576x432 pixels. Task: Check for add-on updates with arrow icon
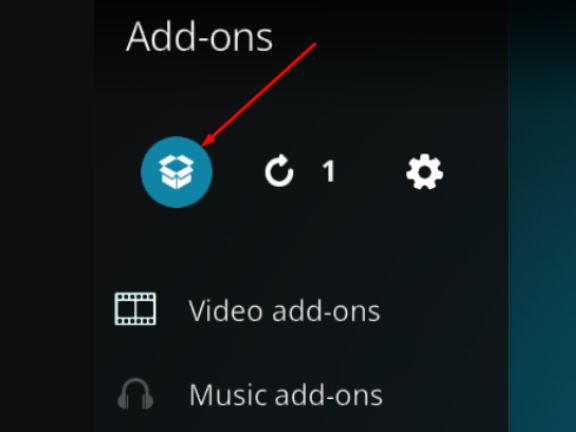tap(280, 170)
